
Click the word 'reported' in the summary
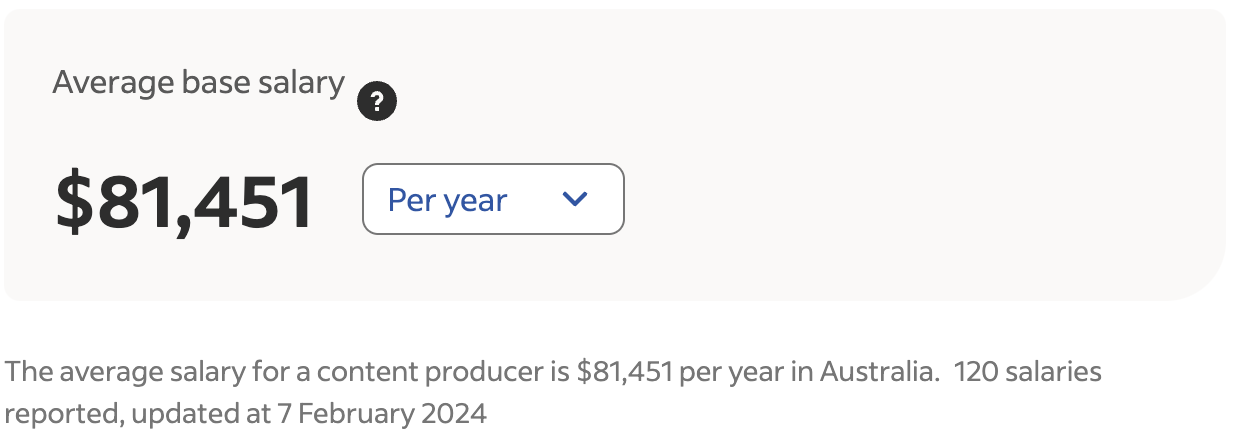point(59,412)
